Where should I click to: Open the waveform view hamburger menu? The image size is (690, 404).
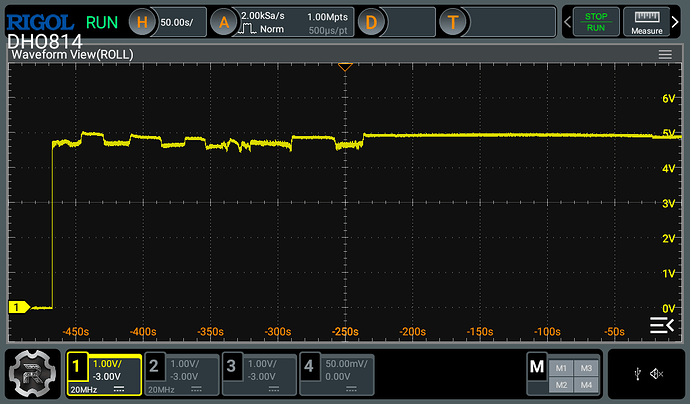[x=665, y=54]
